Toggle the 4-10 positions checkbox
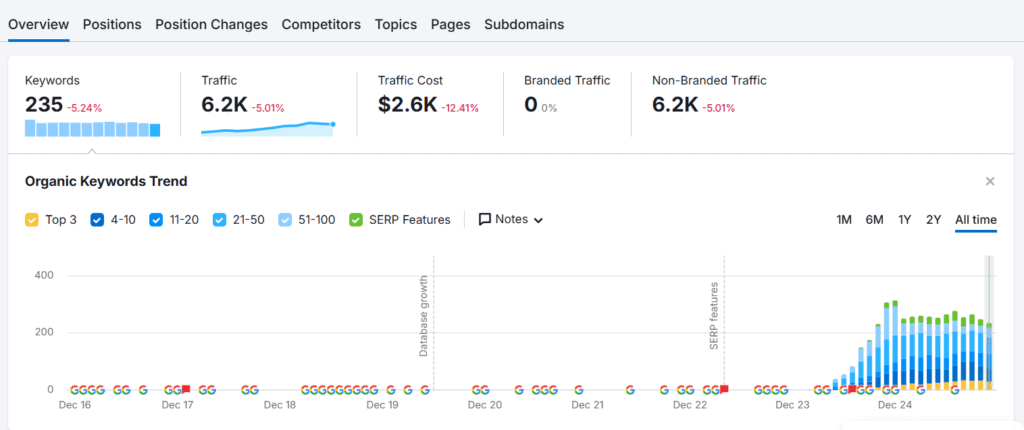 click(x=98, y=220)
